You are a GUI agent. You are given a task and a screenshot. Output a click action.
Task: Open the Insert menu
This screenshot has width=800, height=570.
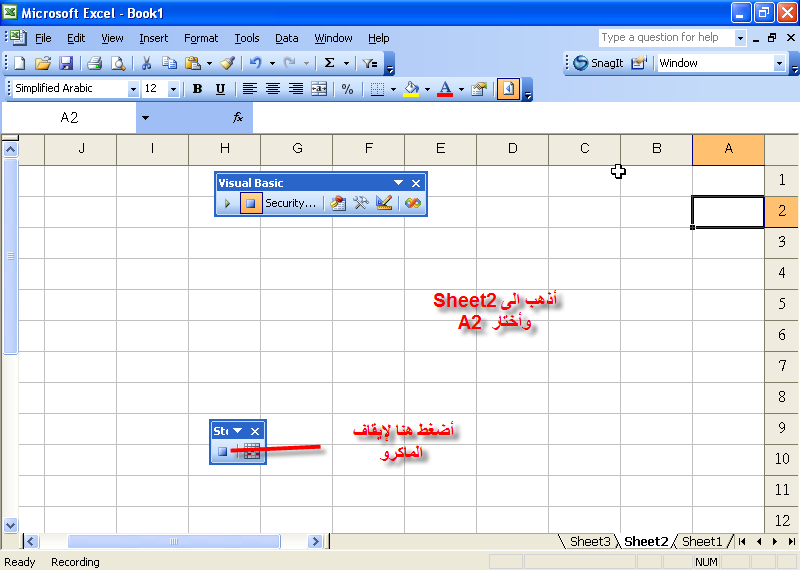[154, 38]
